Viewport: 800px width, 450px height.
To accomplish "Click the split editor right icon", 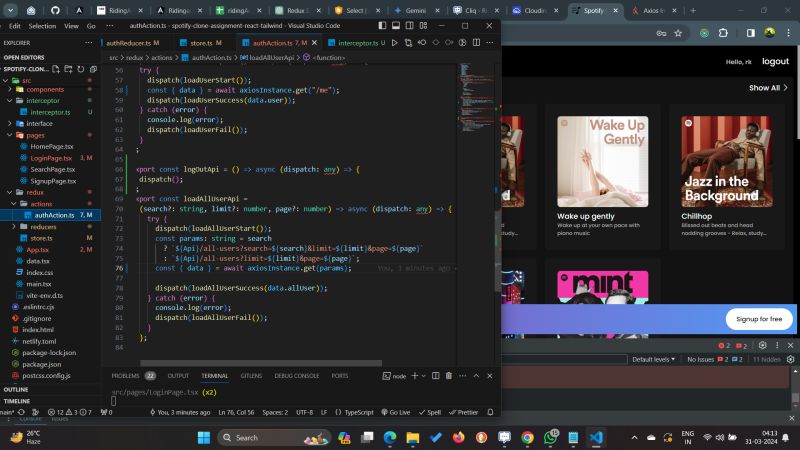I will (x=476, y=43).
